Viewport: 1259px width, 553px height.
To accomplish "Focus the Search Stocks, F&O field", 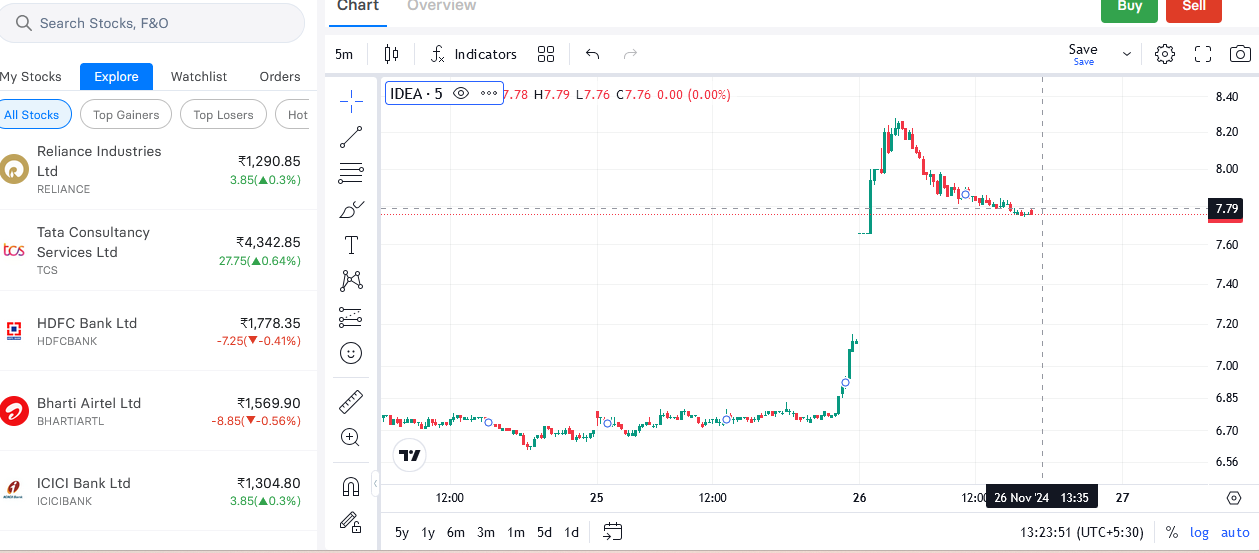I will pos(152,23).
